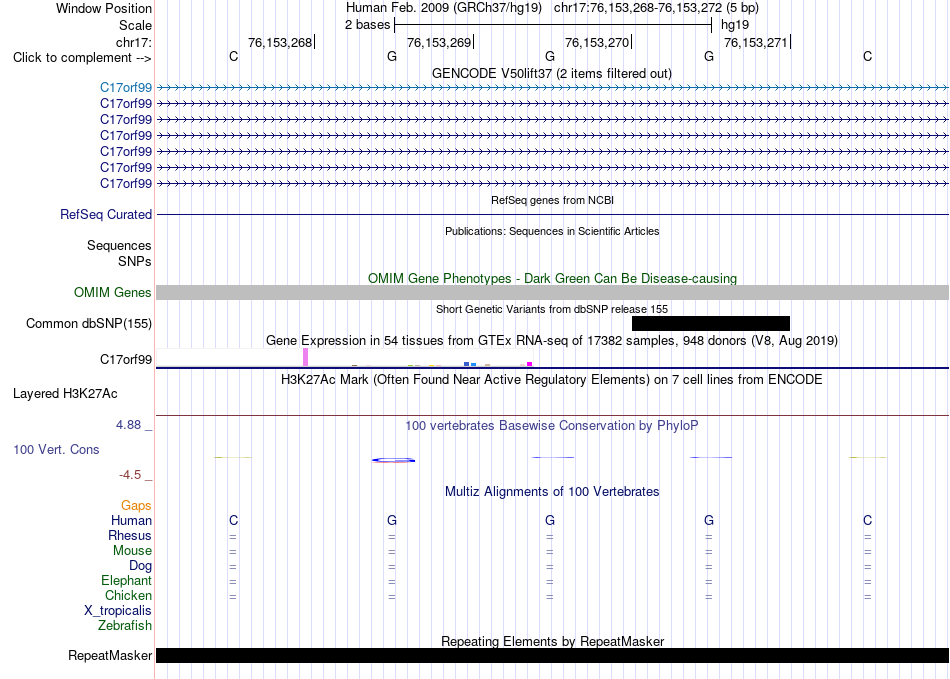This screenshot has width=950, height=679.
Task: Click the tall pink GTEx expression bar
Action: [305, 357]
